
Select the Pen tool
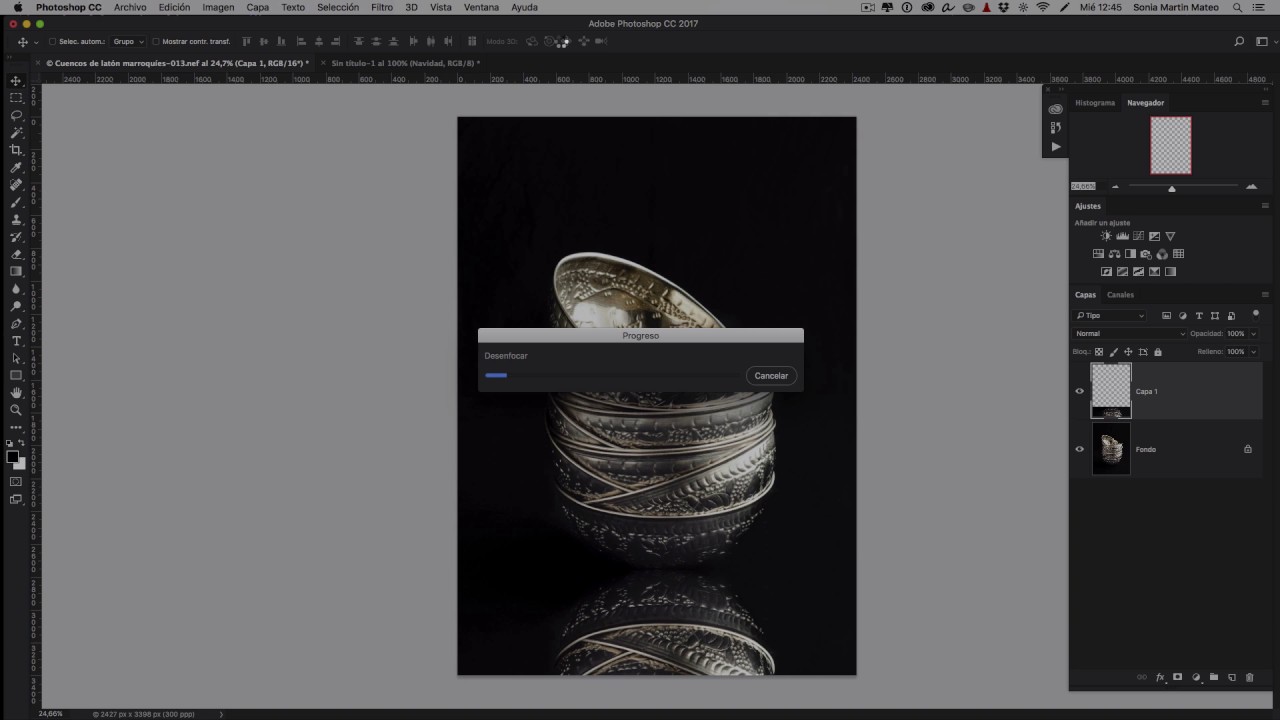[x=16, y=324]
